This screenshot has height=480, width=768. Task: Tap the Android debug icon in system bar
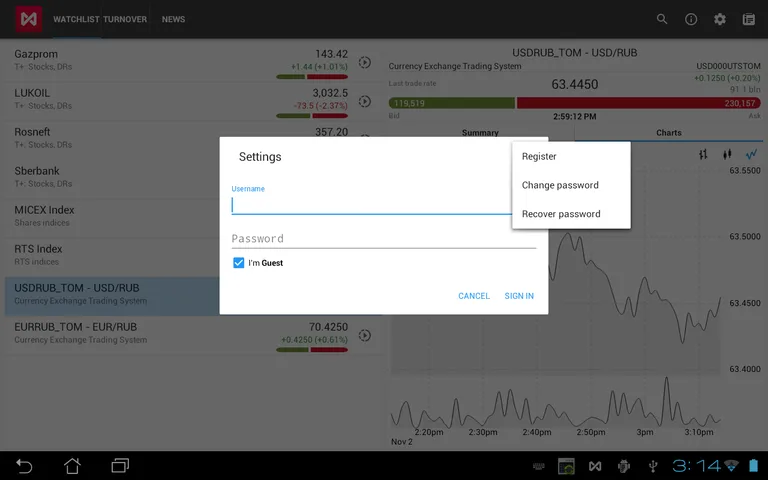pos(624,466)
